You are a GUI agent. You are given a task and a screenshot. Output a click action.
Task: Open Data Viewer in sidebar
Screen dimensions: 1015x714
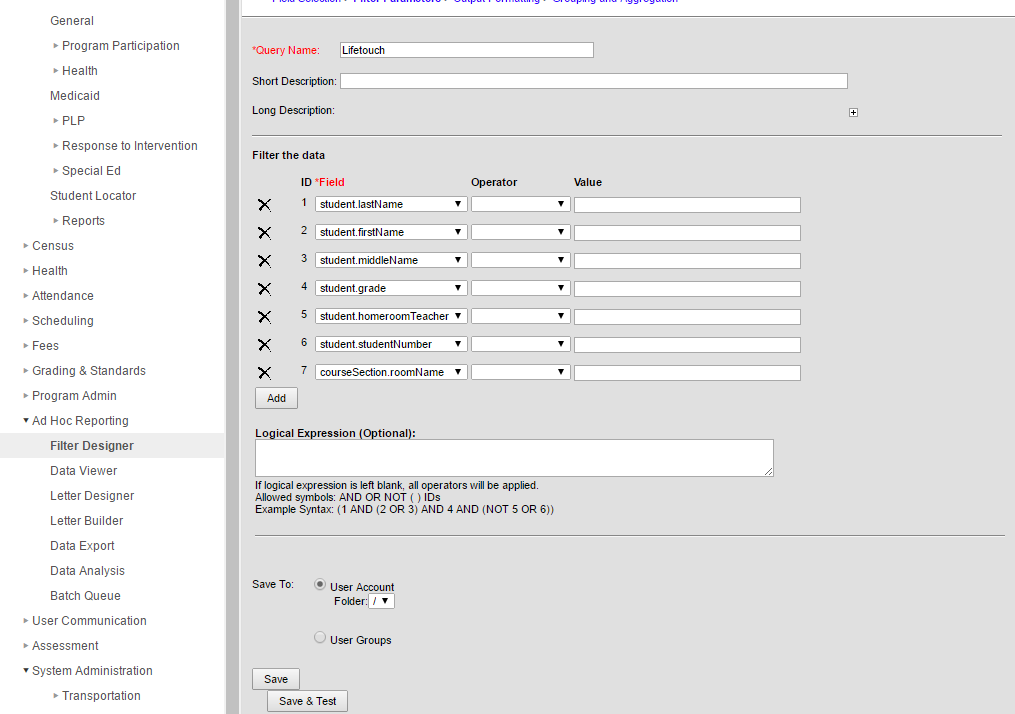tap(84, 471)
